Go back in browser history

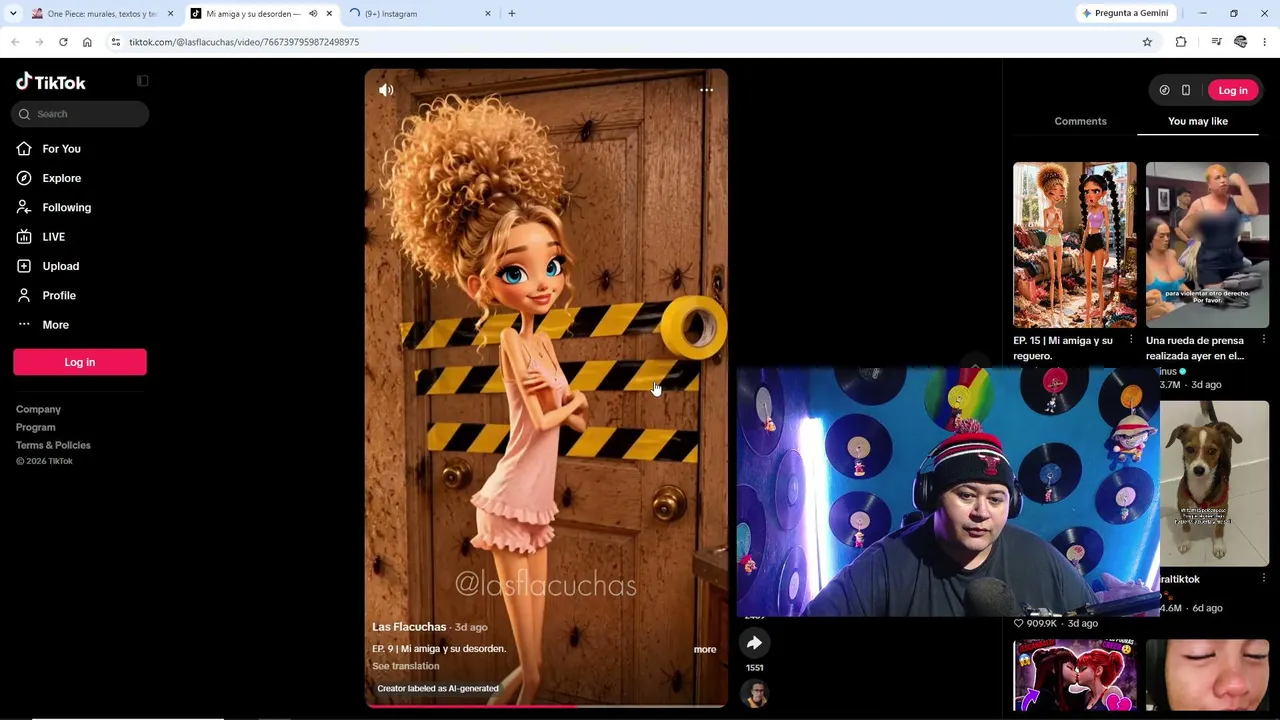[x=15, y=42]
